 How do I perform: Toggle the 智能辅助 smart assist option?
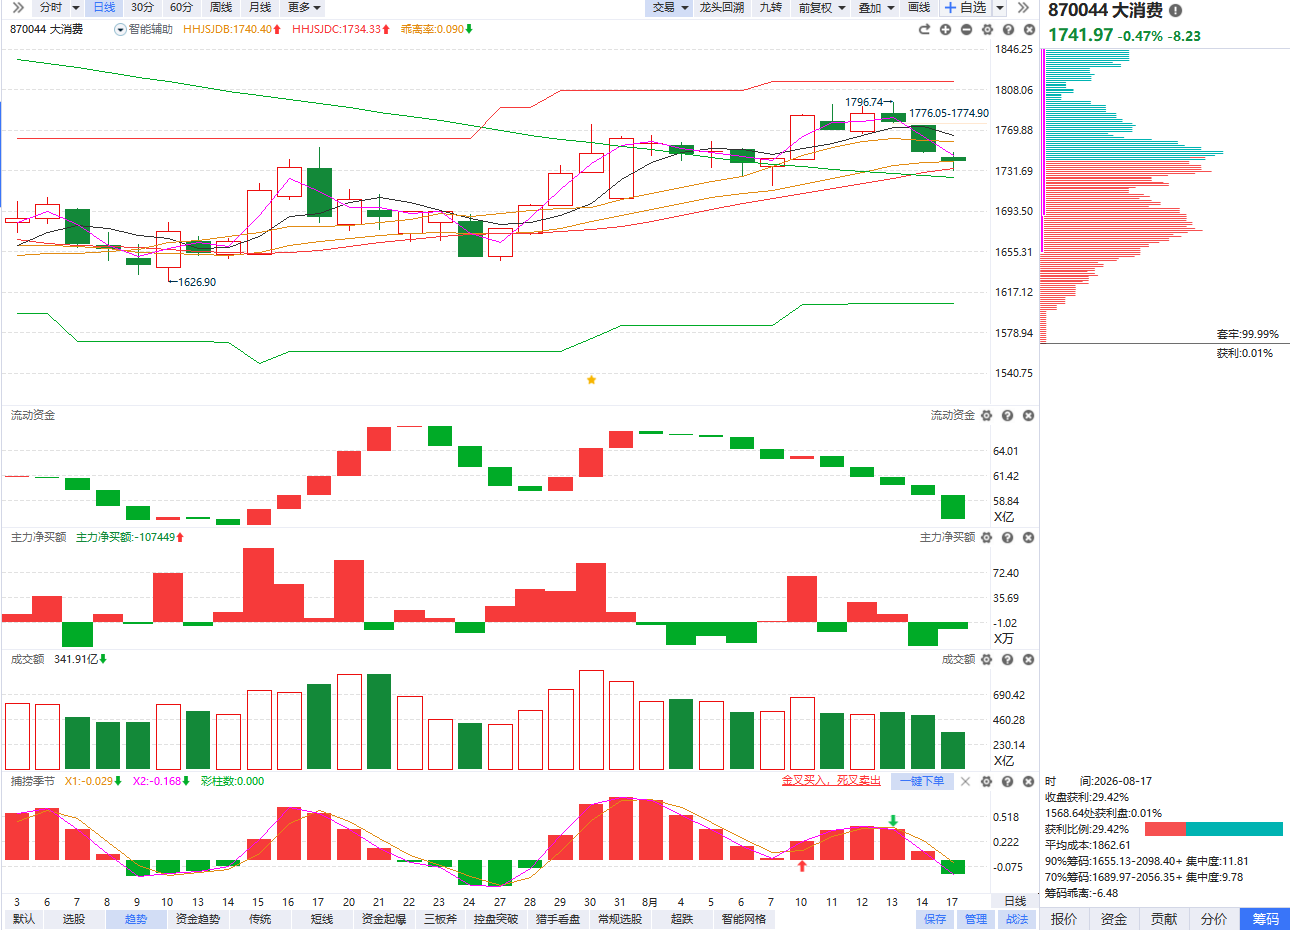pos(144,29)
